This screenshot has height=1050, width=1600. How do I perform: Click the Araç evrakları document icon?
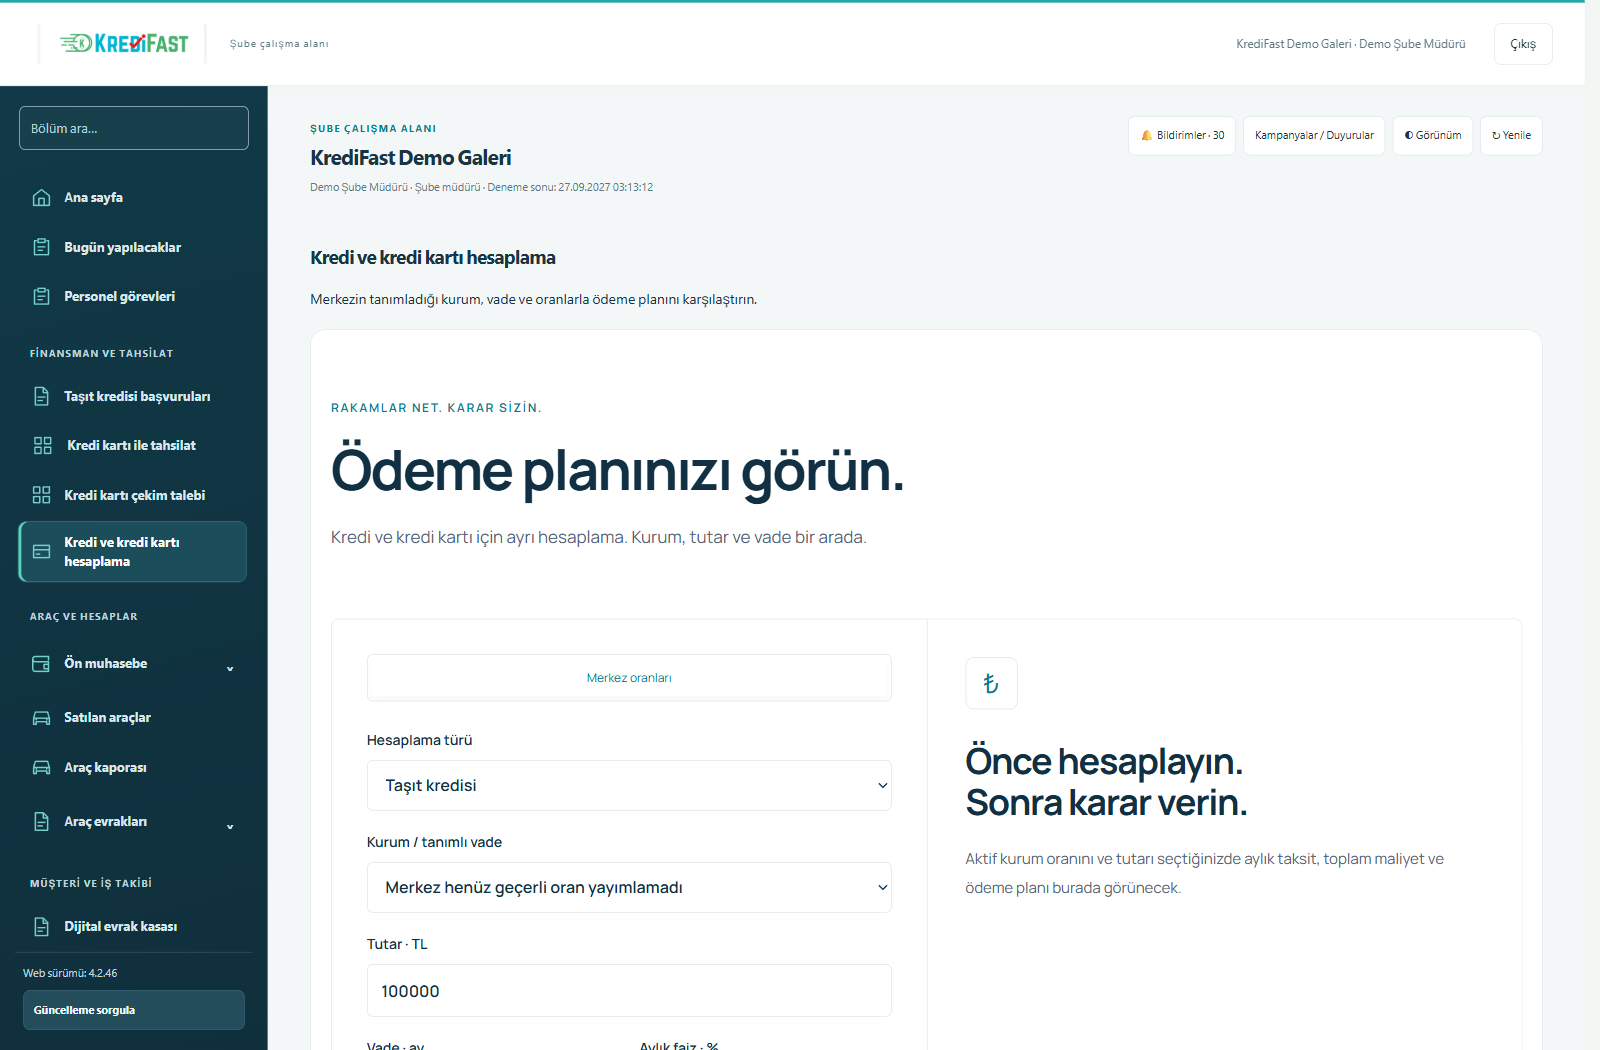click(41, 821)
